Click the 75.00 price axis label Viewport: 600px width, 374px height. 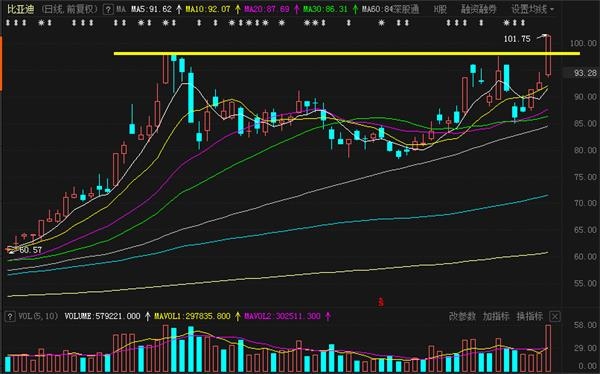click(585, 177)
